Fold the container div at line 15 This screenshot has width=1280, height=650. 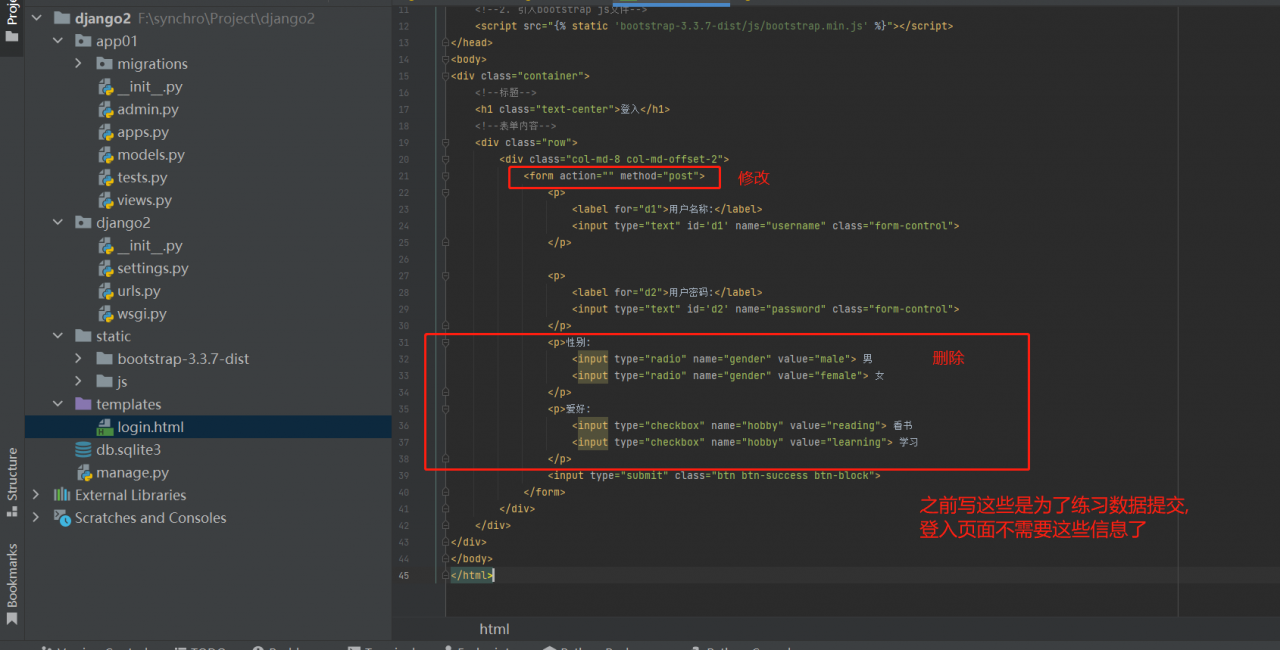tap(444, 76)
